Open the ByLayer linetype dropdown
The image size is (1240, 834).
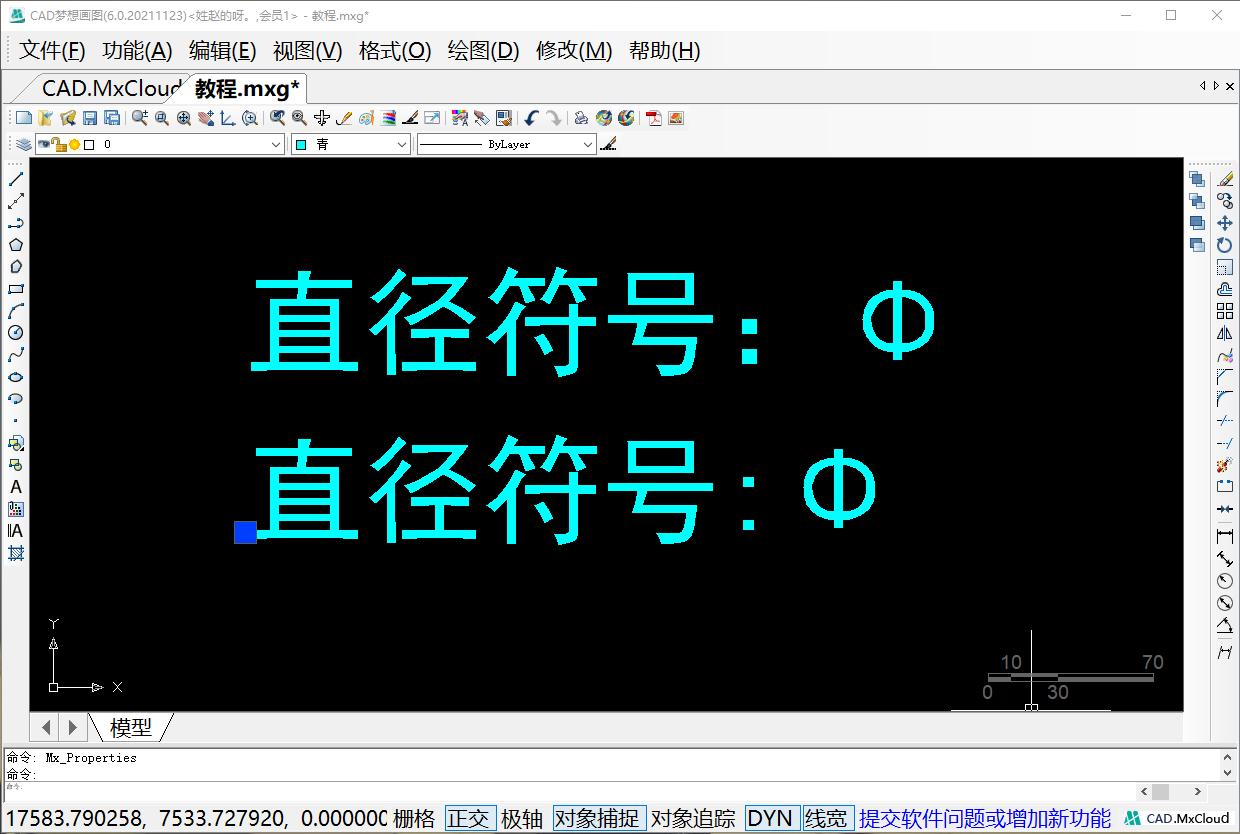point(589,143)
